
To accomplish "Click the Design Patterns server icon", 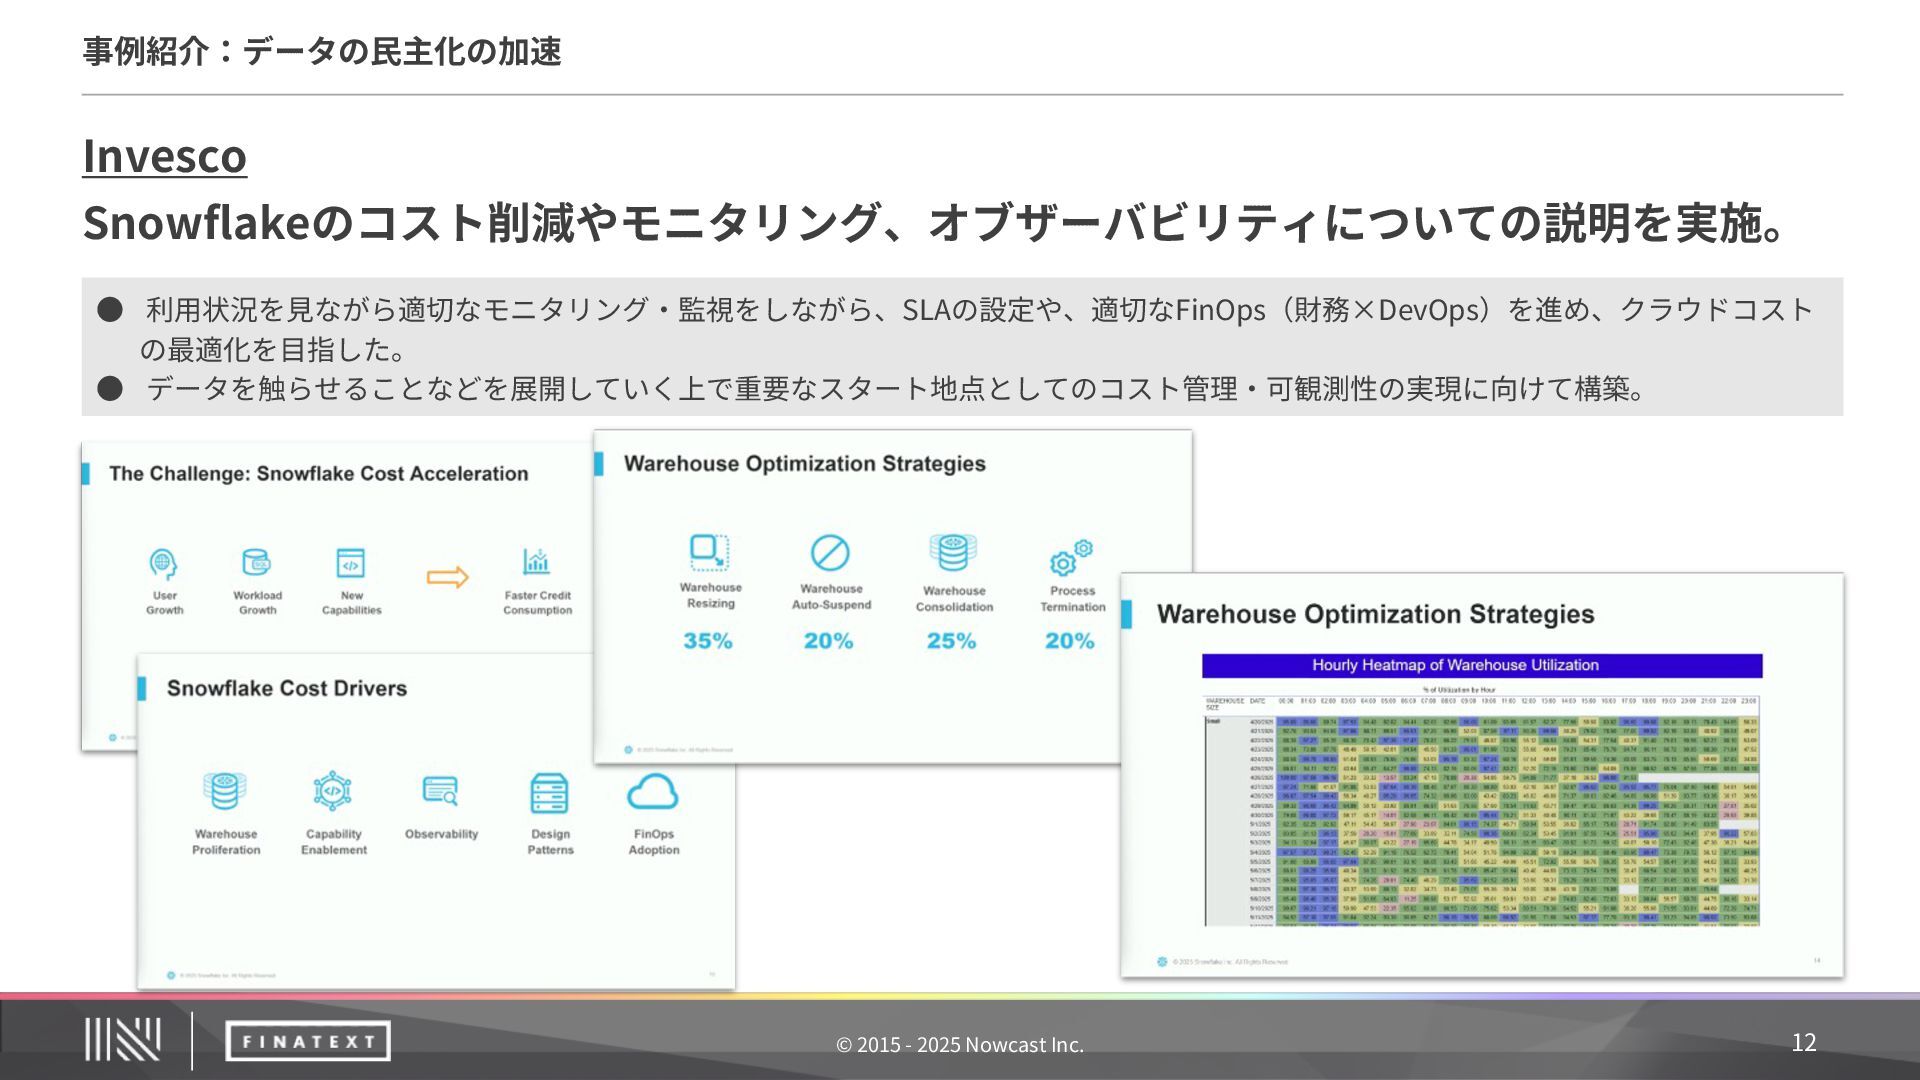I will tap(549, 793).
